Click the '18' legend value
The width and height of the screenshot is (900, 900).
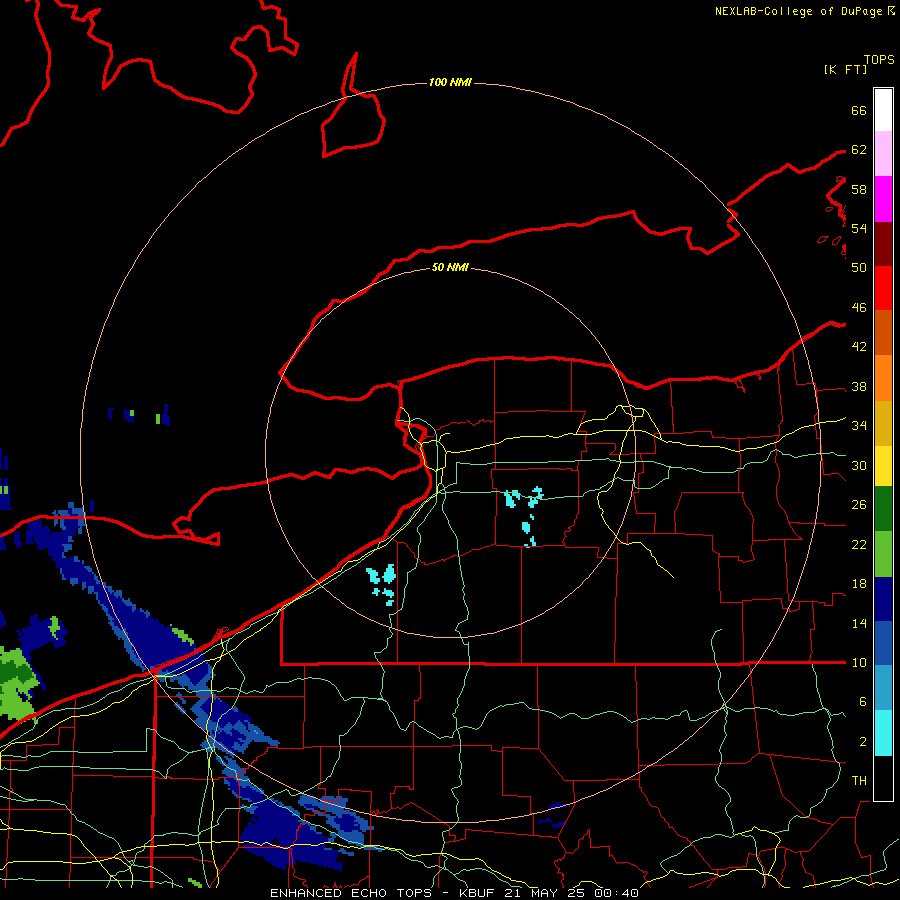859,584
